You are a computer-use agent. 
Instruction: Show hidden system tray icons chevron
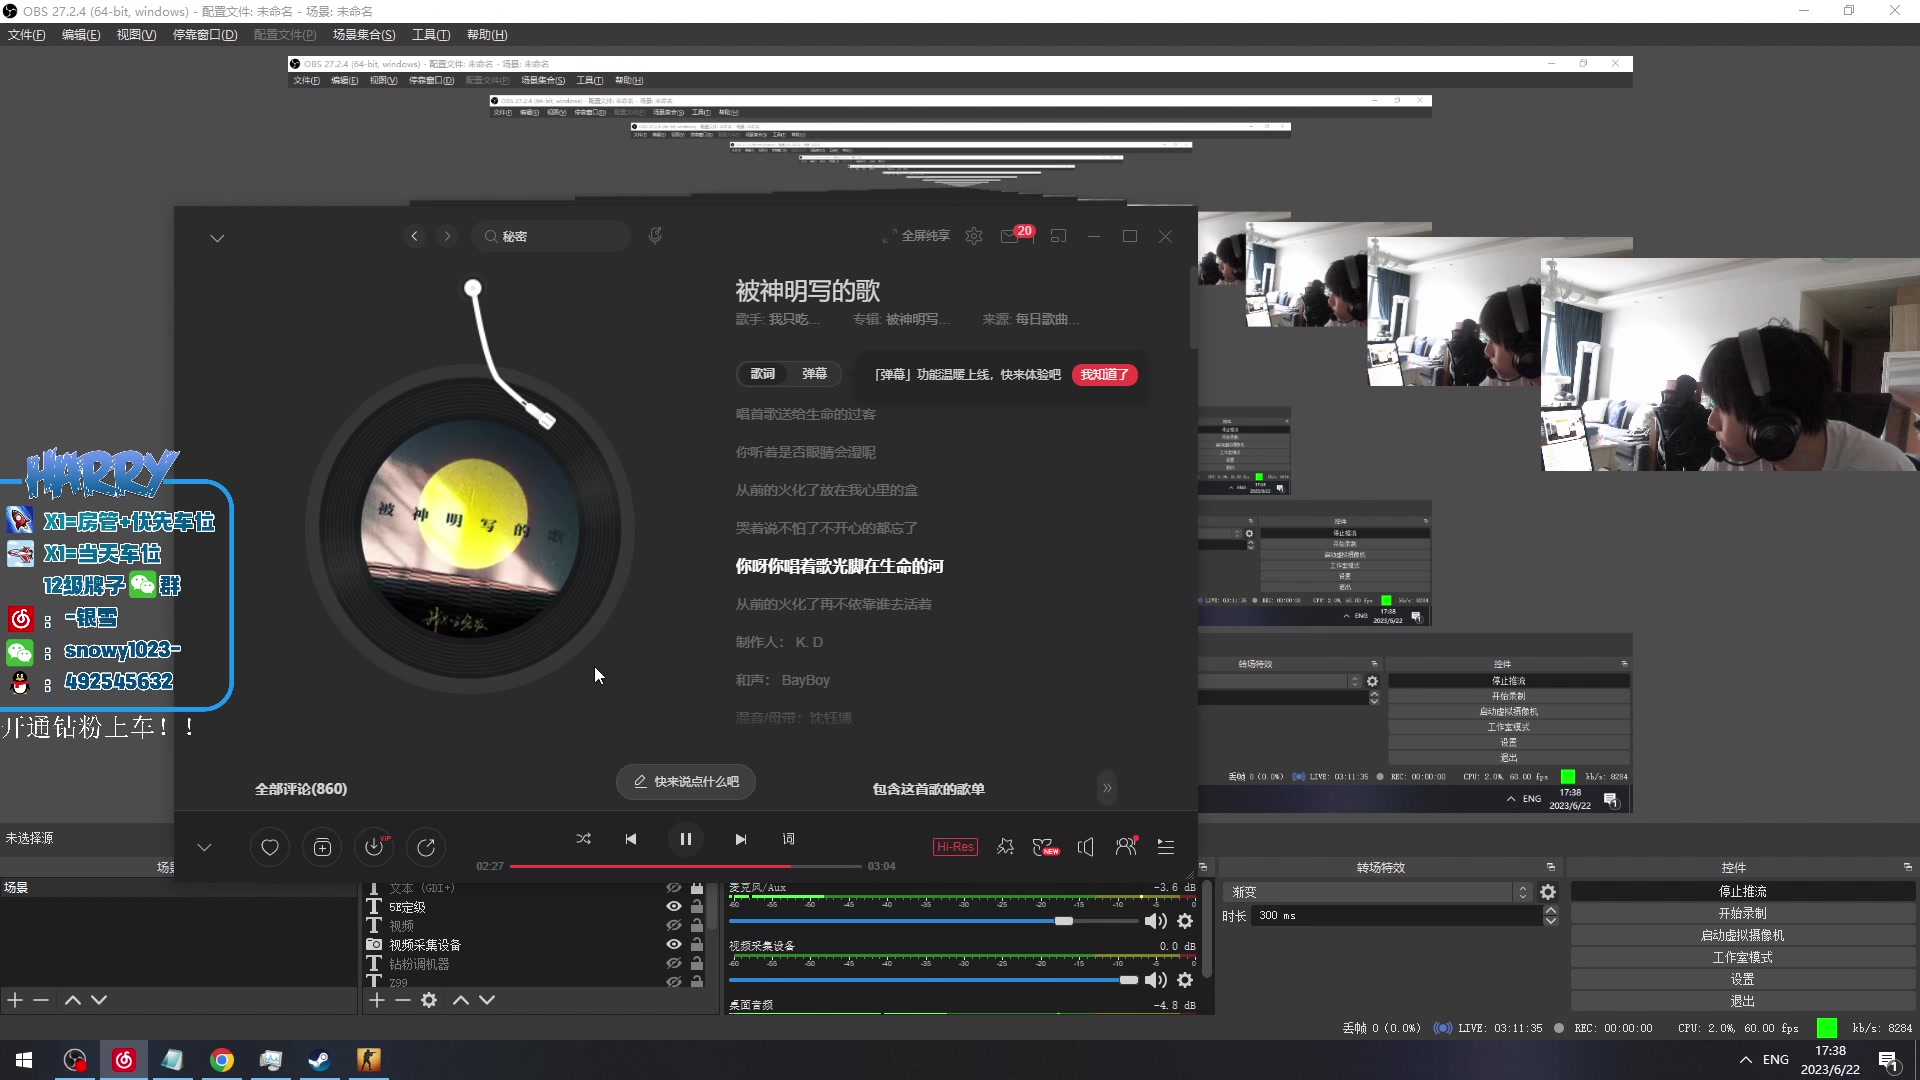coord(1746,1060)
